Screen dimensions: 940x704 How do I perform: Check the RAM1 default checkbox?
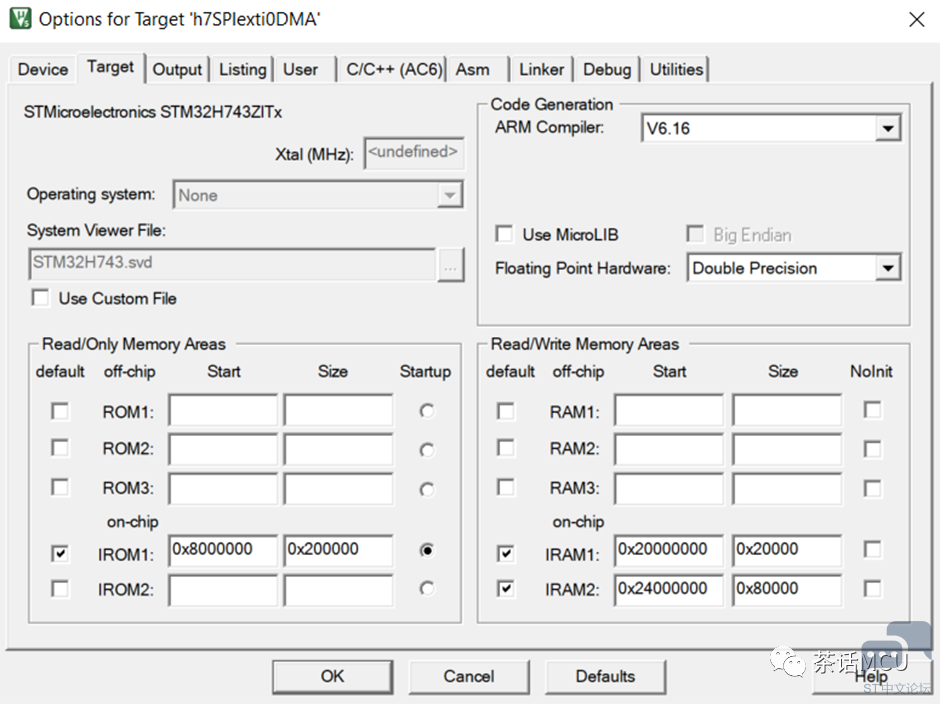(x=506, y=411)
